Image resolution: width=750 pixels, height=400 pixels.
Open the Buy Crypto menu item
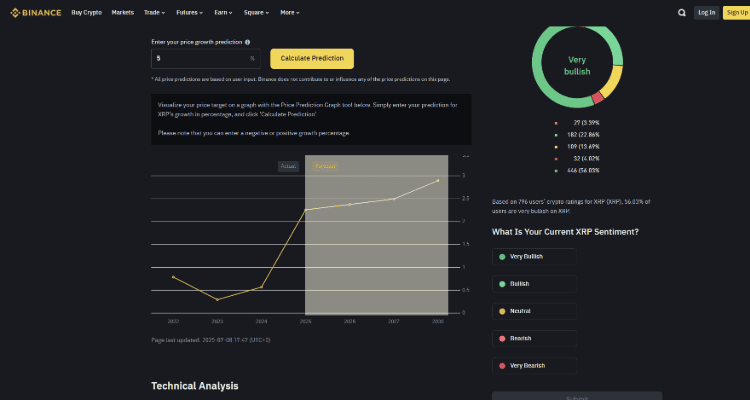click(x=85, y=13)
